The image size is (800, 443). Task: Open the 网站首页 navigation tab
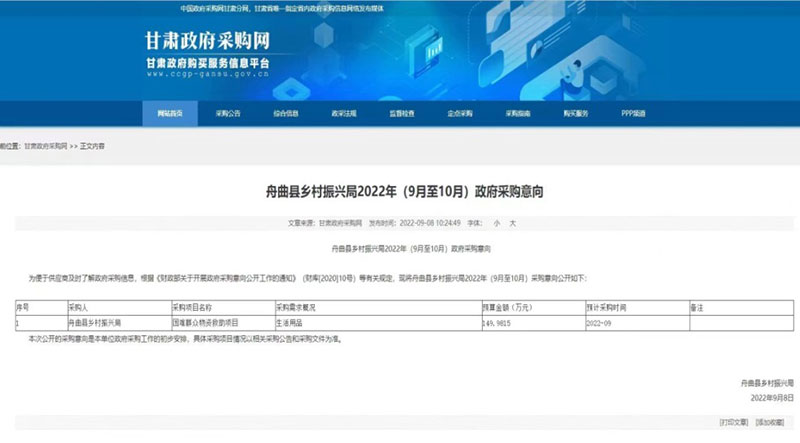point(170,114)
